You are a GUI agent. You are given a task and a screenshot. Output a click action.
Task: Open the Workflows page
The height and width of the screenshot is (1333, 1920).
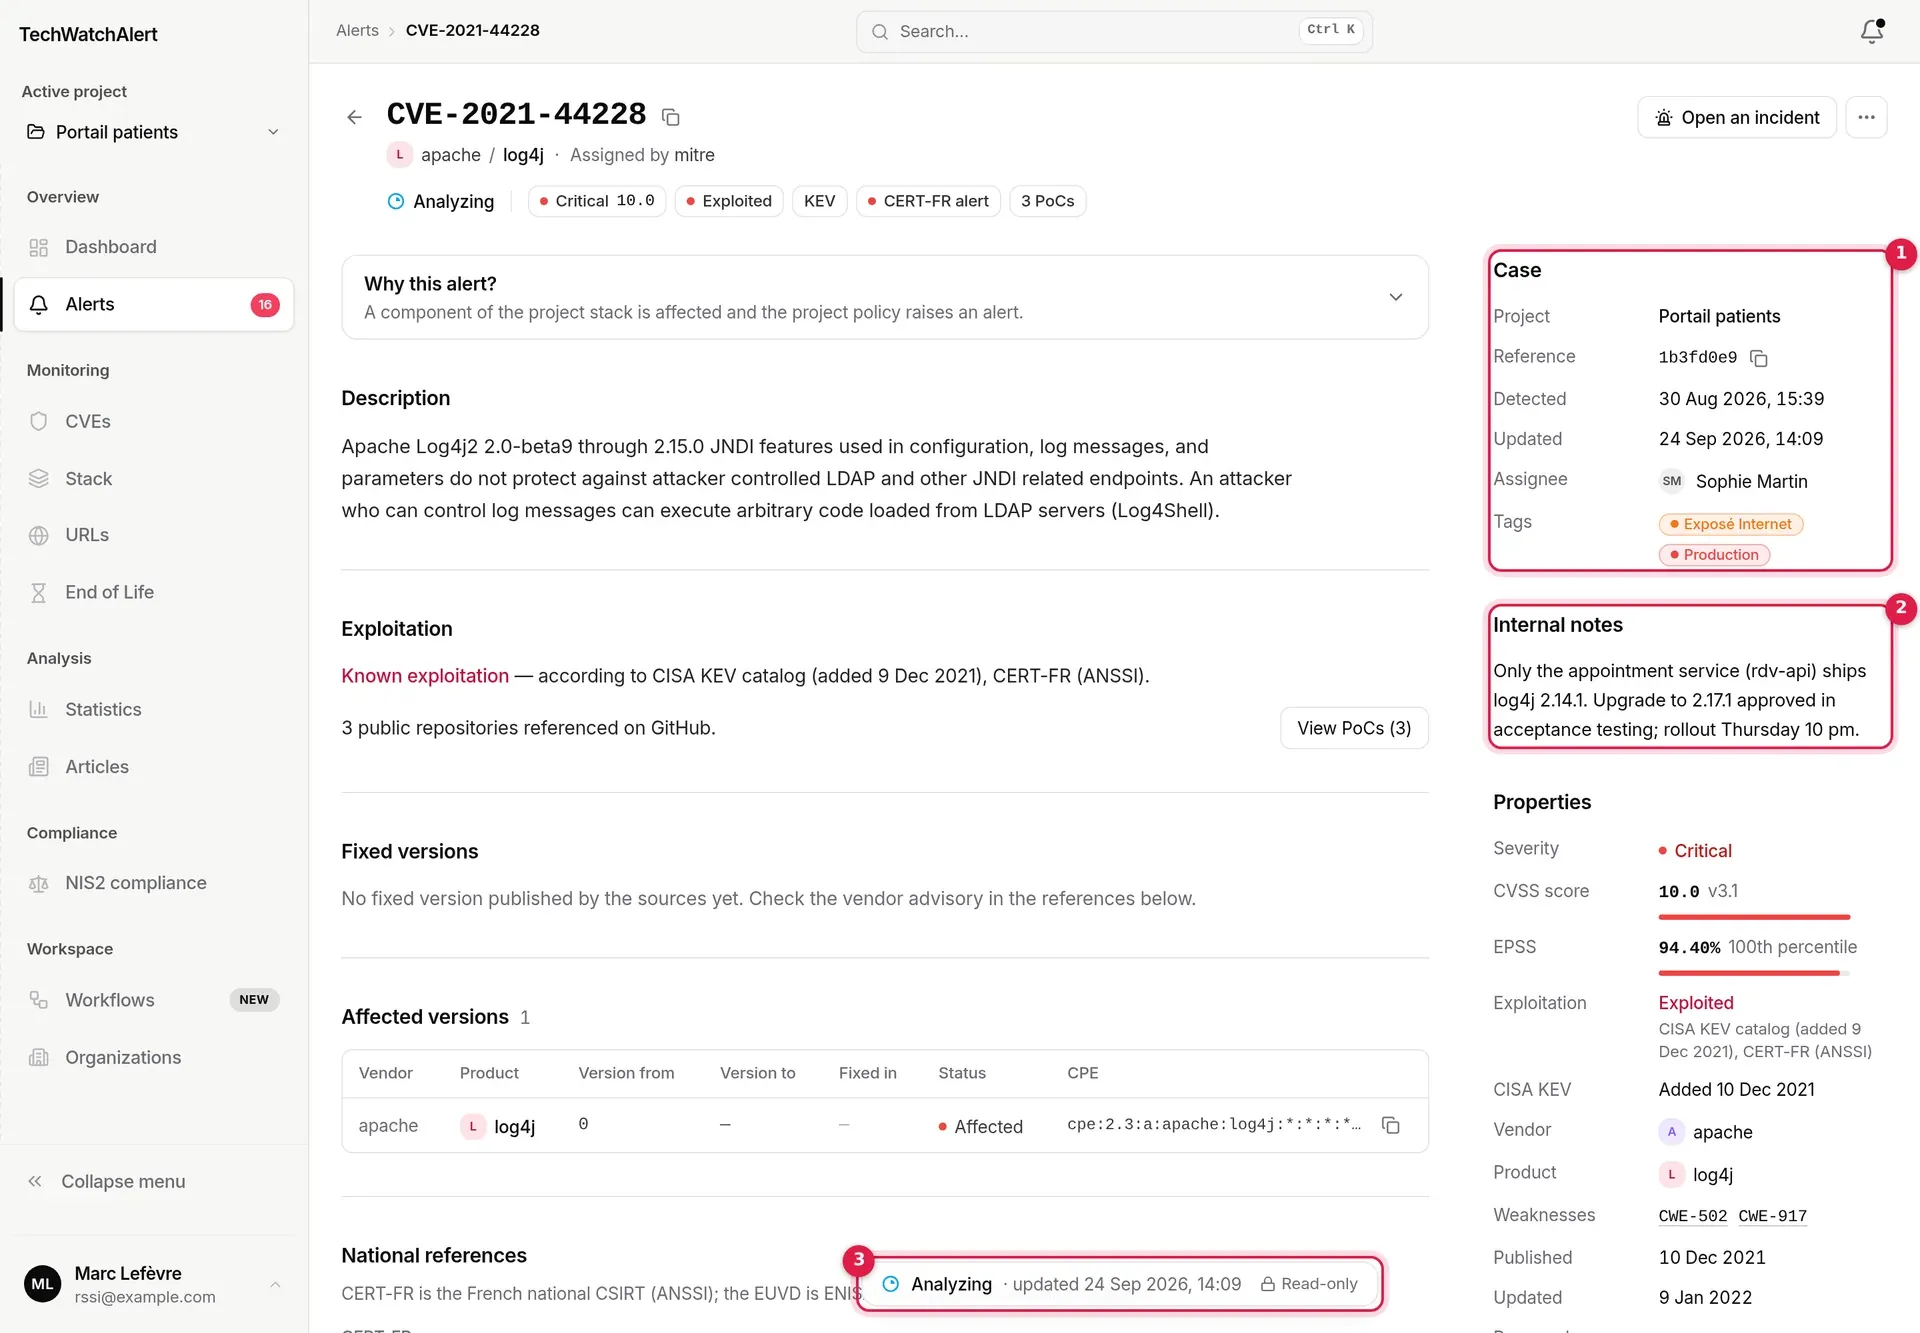154,1000
